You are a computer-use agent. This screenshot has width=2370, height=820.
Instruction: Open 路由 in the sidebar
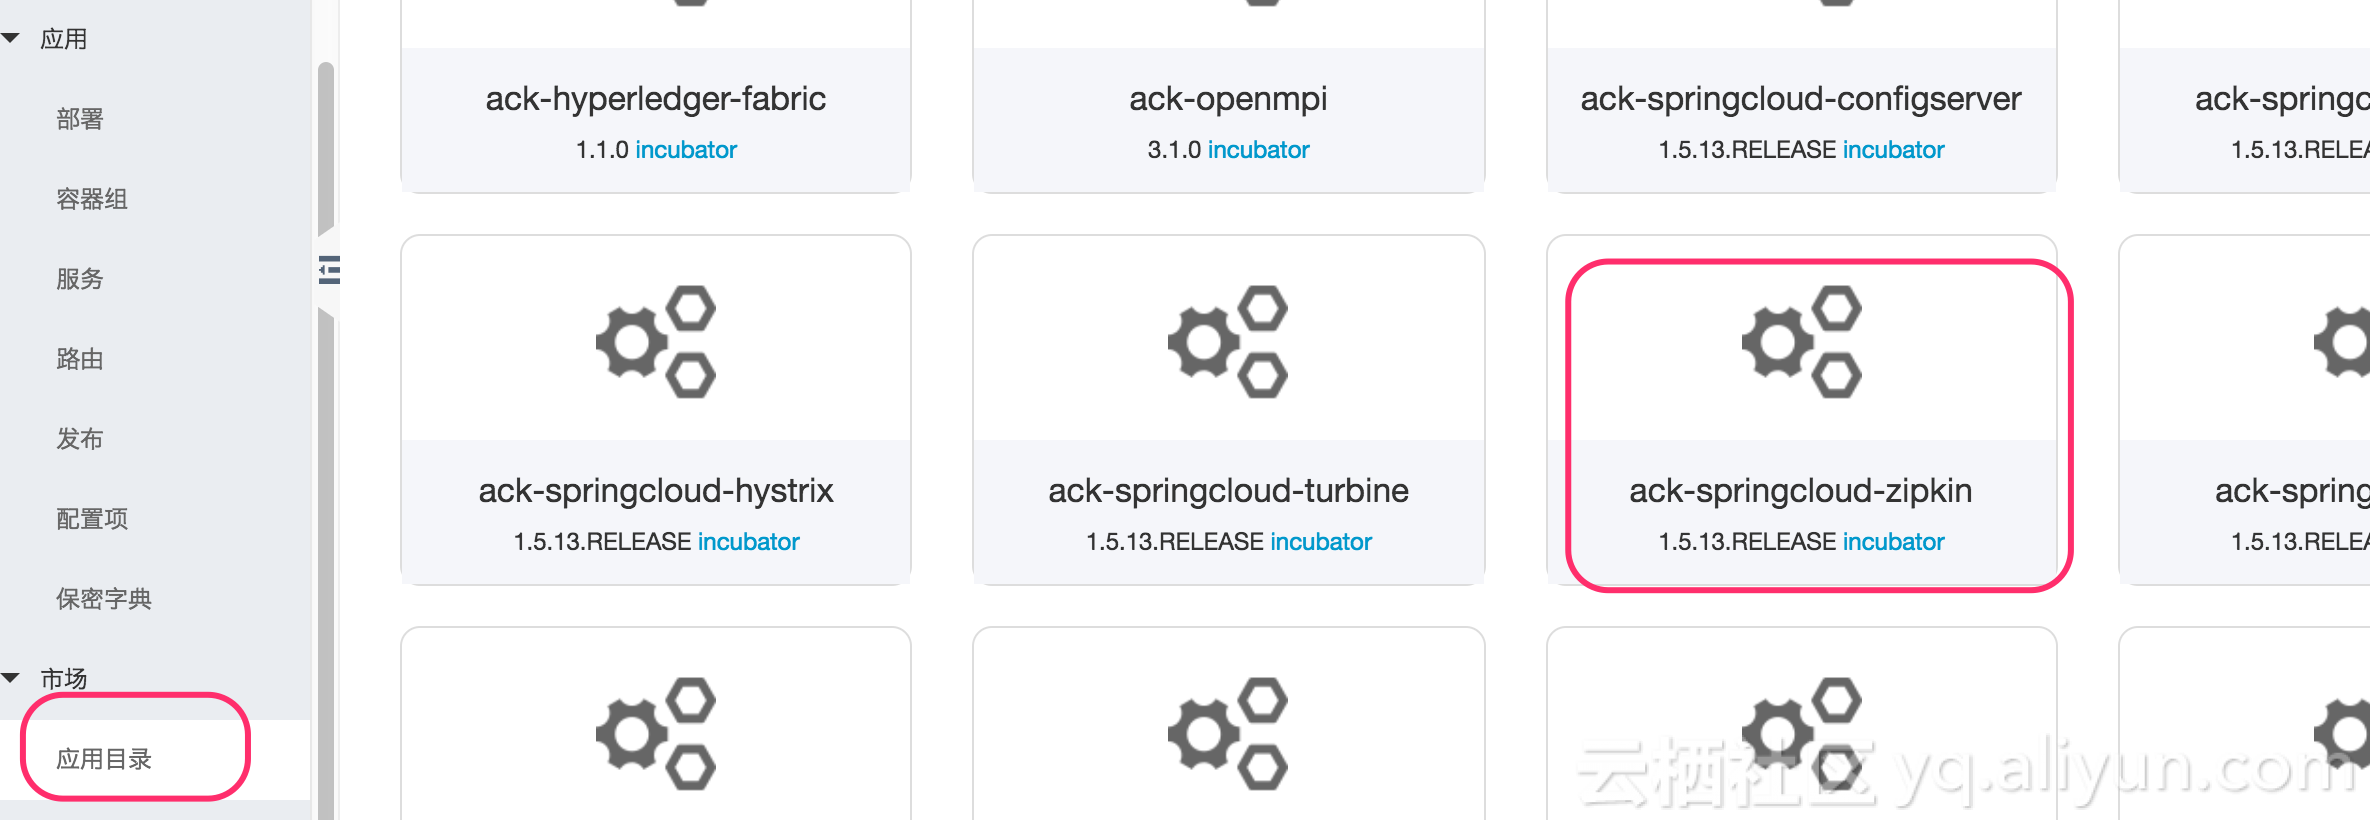(80, 359)
